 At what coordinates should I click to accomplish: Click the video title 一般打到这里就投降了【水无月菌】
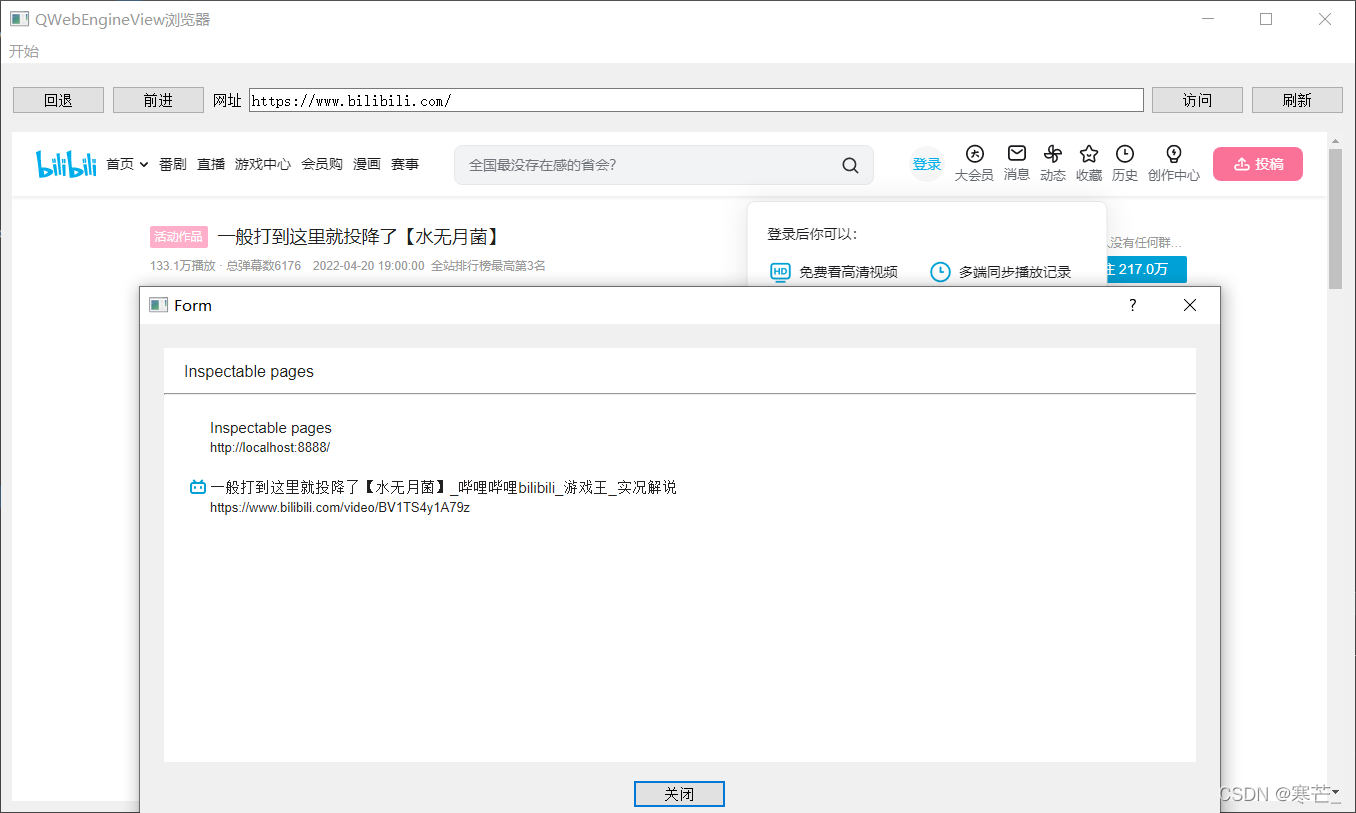358,236
